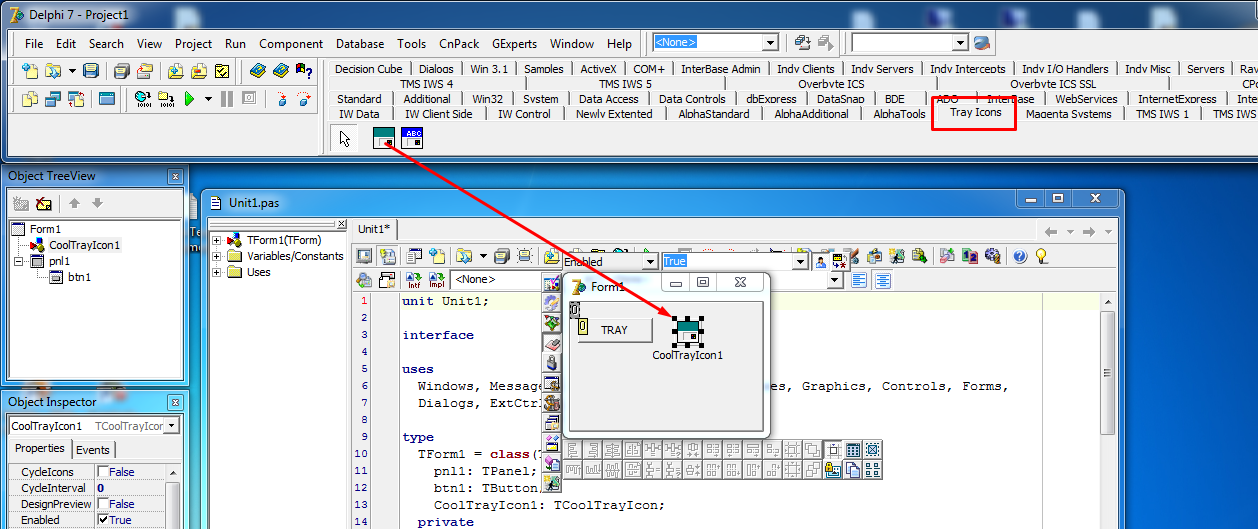Select the arrow pointer in the component palette
The width and height of the screenshot is (1258, 529).
345,139
